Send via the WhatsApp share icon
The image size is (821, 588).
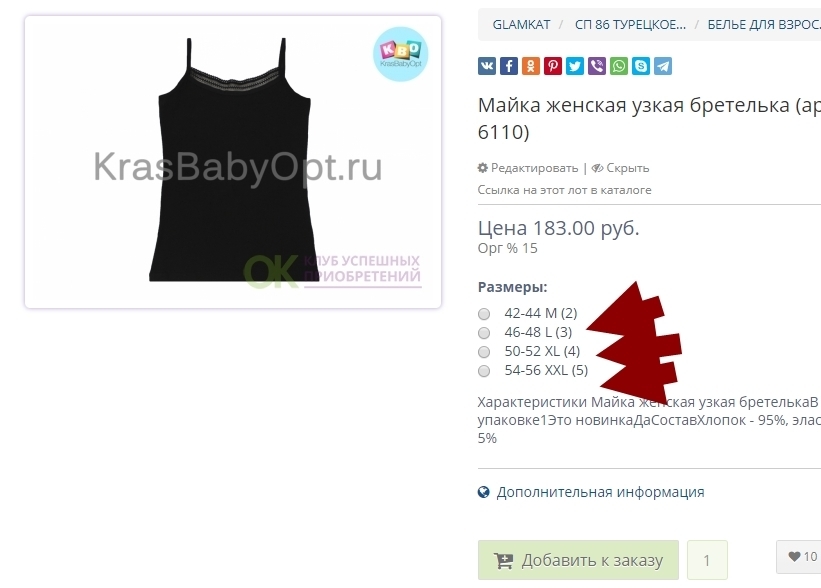point(618,66)
